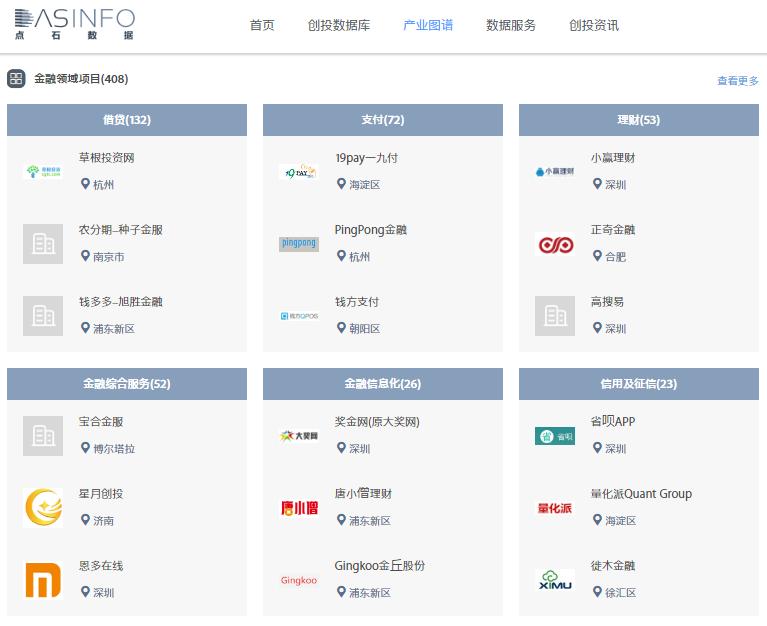Click the 博尔塔拉 location under 宝合金服

click(114, 449)
